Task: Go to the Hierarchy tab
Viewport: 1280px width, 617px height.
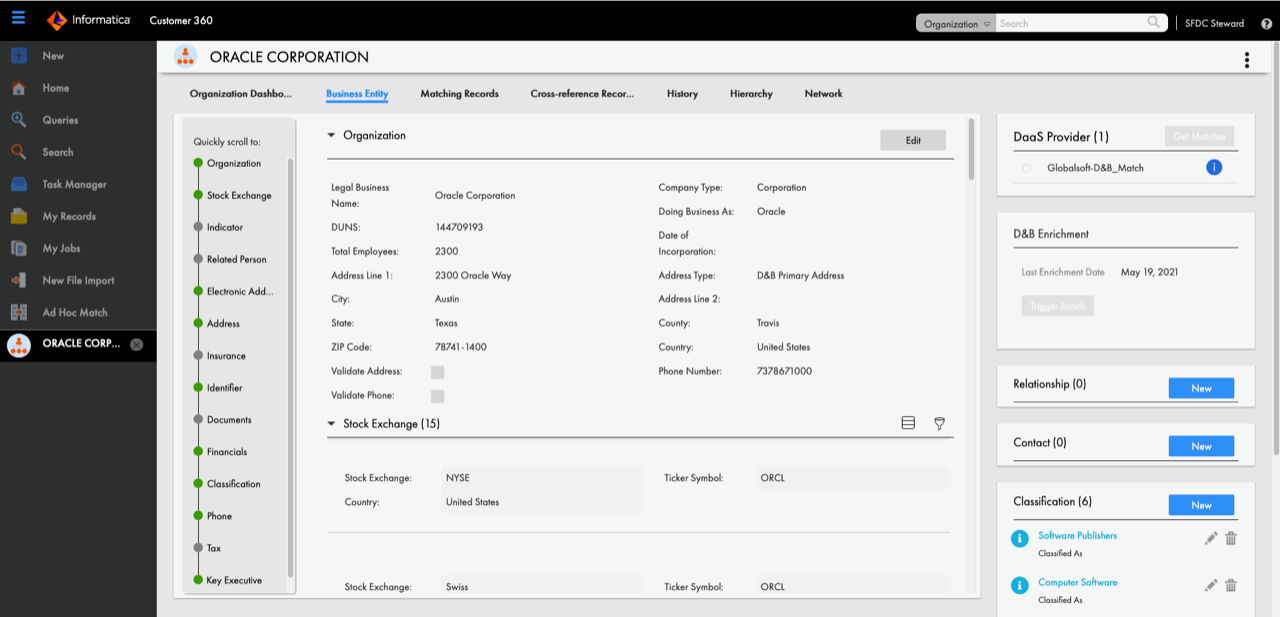Action: [x=751, y=94]
